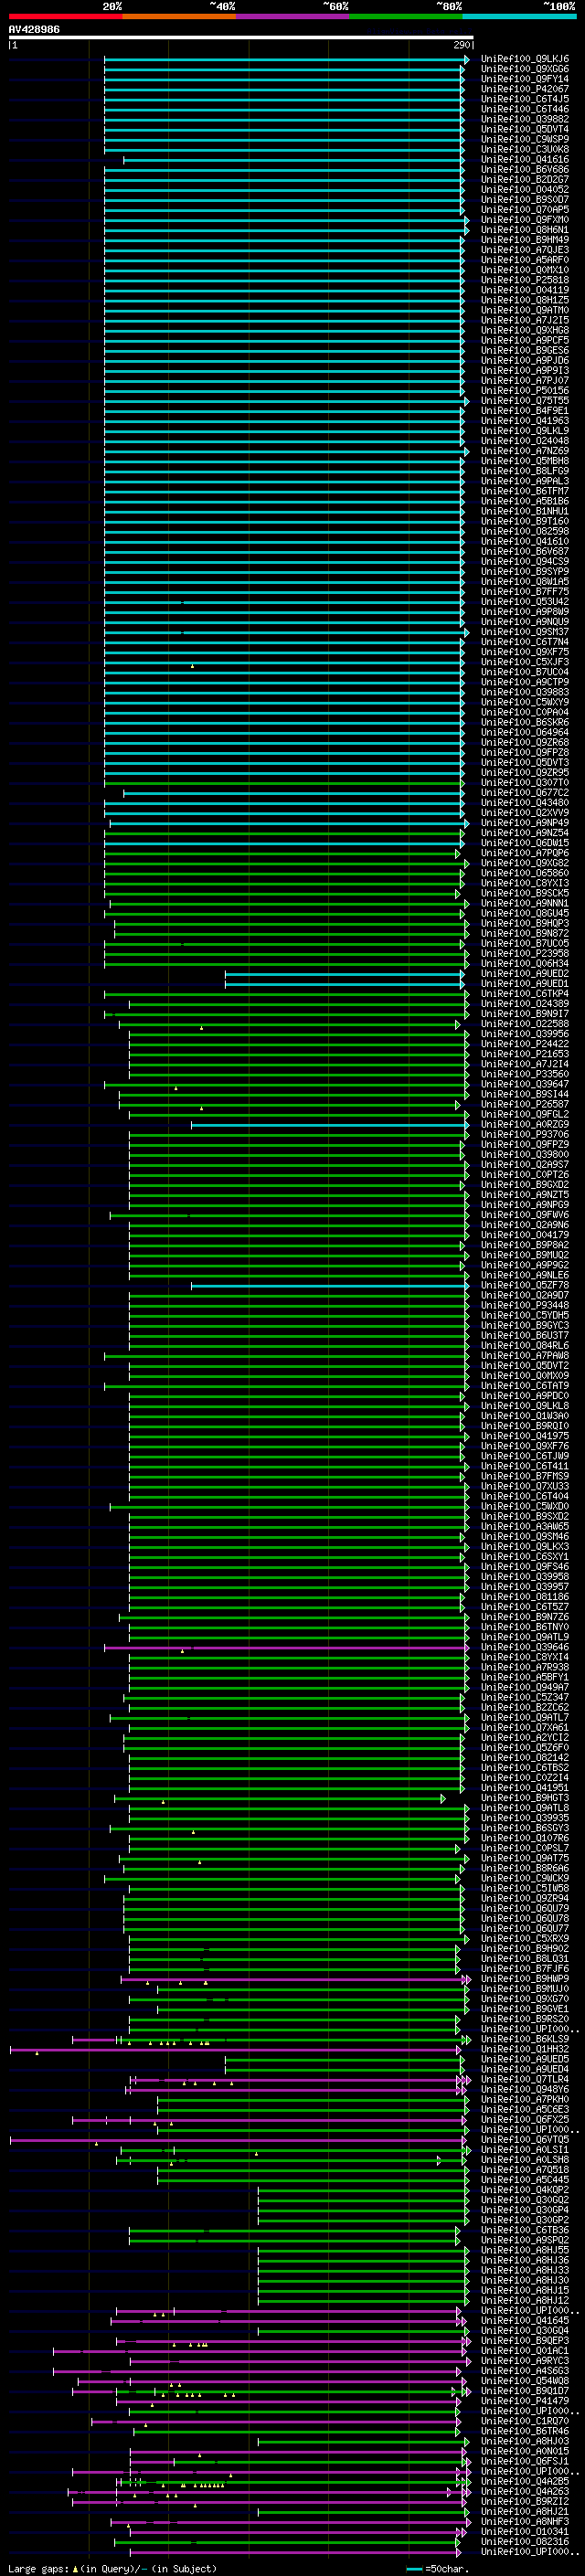The height and width of the screenshot is (2576, 585).
Task: Select the UniRef100_A9UED1 label
Action: point(525,984)
